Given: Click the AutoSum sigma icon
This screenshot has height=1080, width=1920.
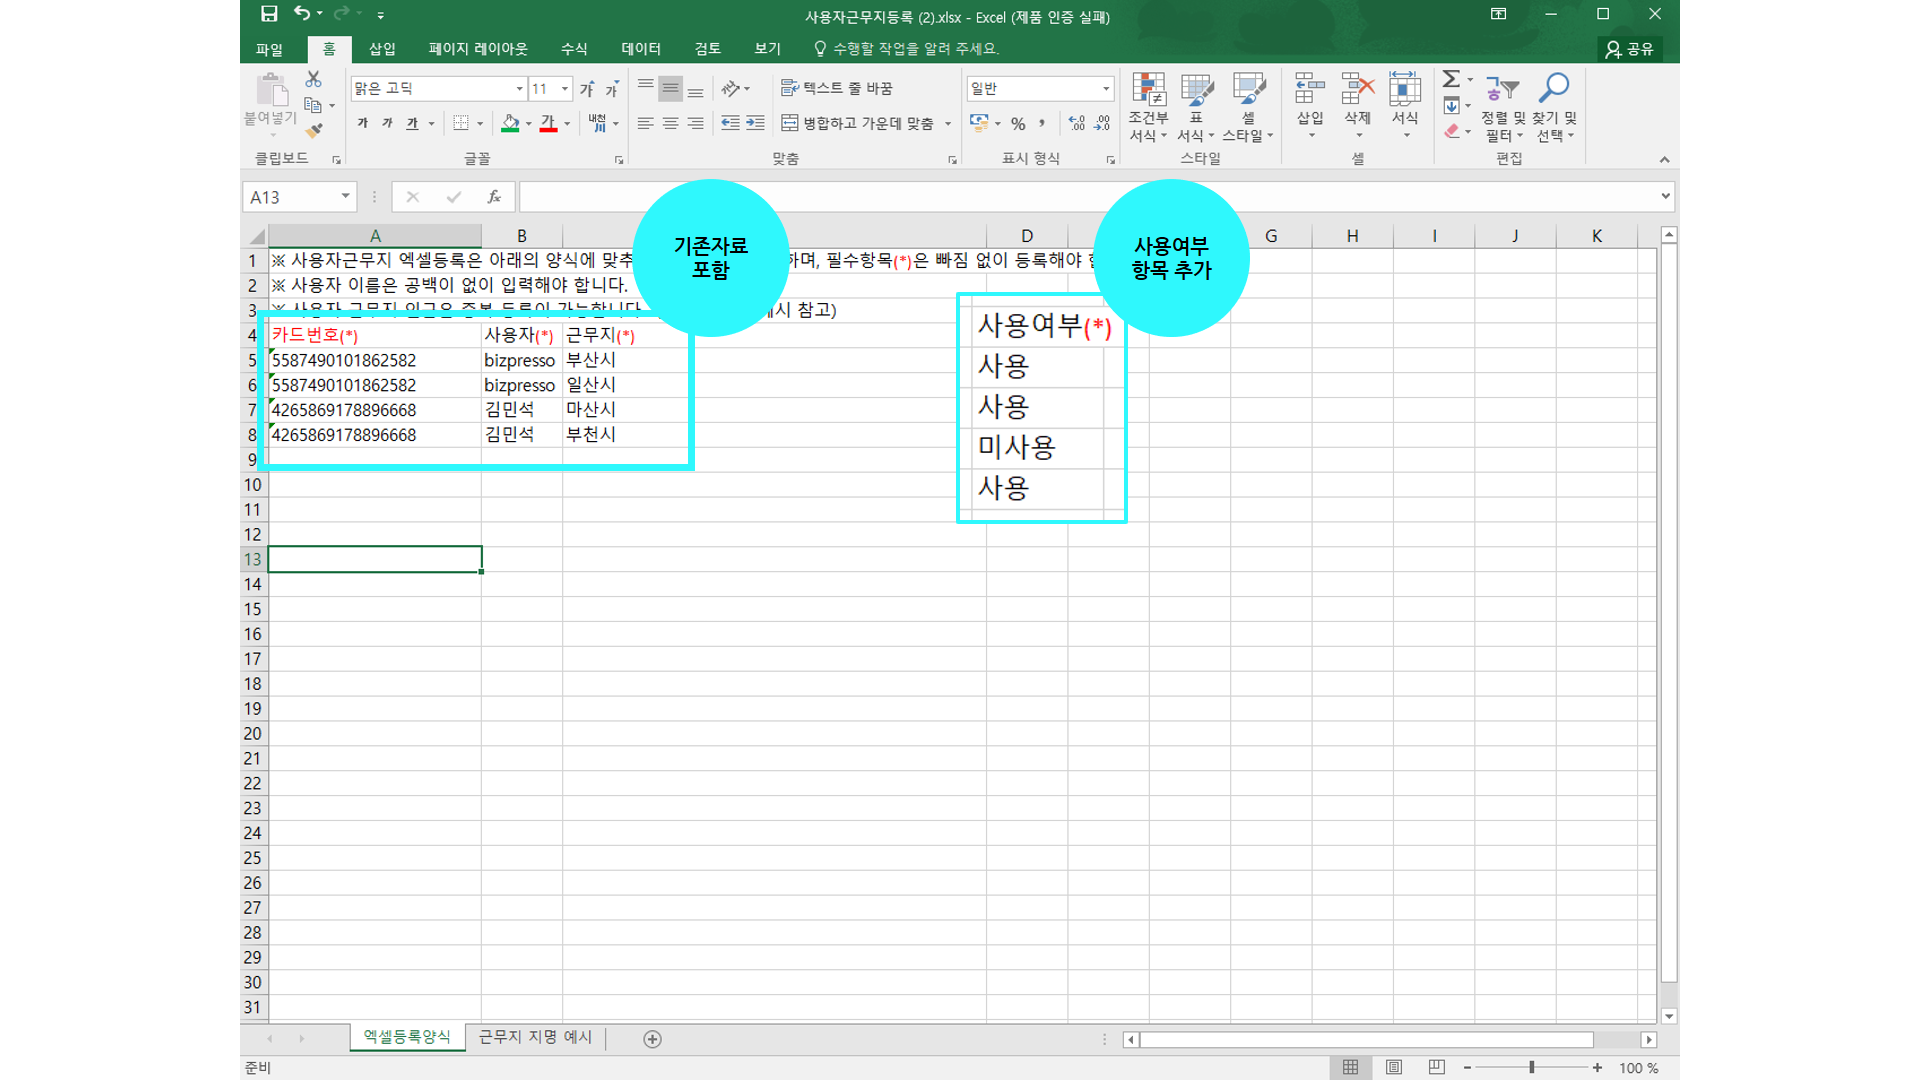Looking at the screenshot, I should (1451, 79).
